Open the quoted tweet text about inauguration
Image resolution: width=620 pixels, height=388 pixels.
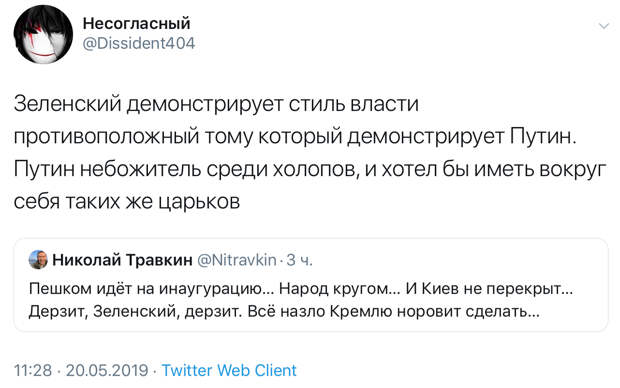(x=301, y=300)
